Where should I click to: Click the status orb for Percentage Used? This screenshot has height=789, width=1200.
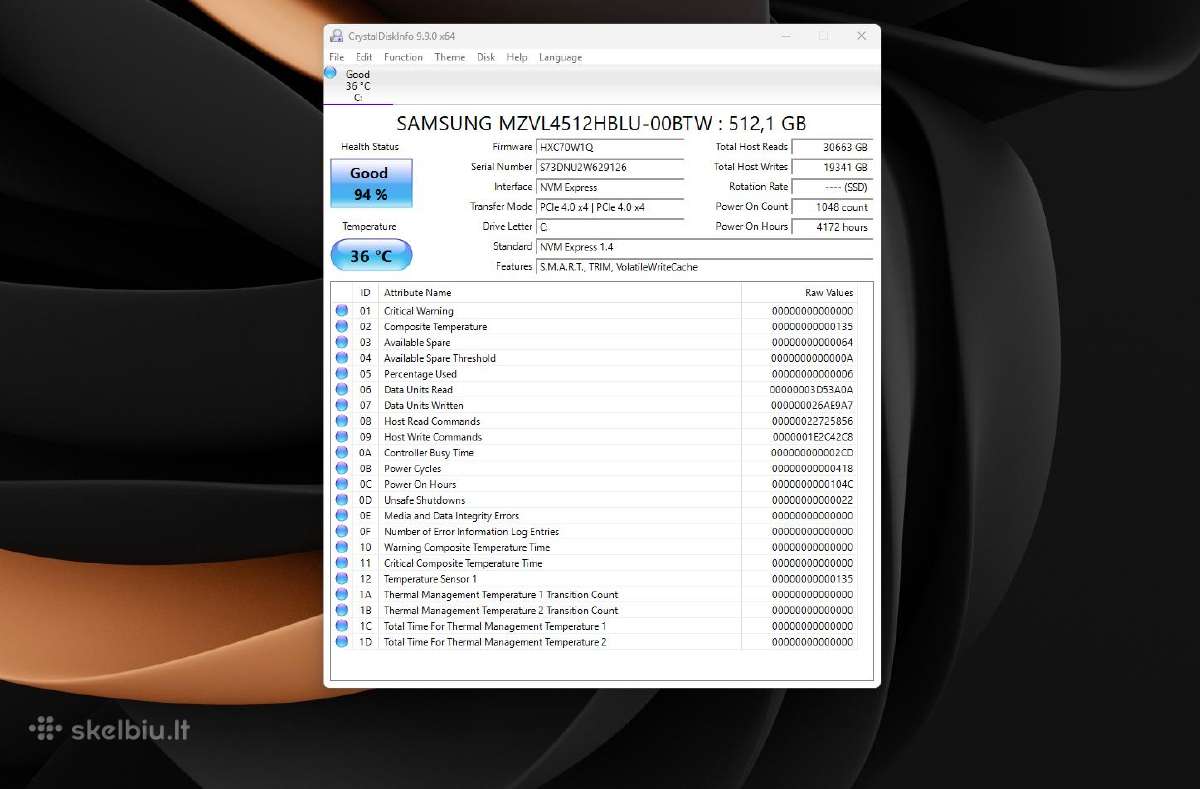(342, 374)
